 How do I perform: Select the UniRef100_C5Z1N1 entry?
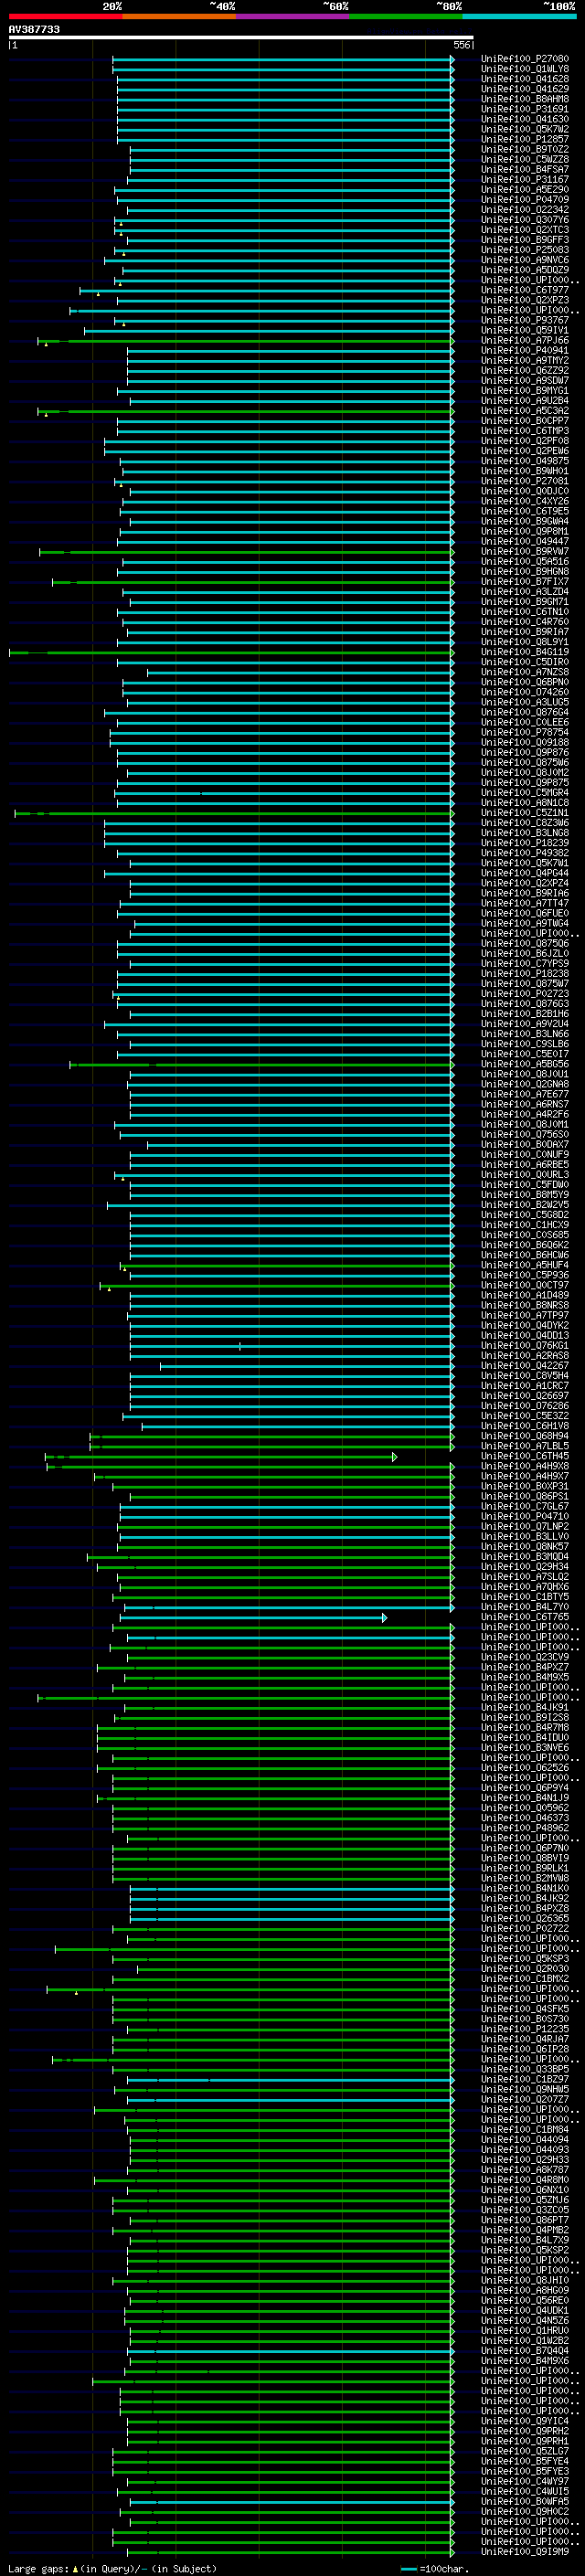[525, 813]
